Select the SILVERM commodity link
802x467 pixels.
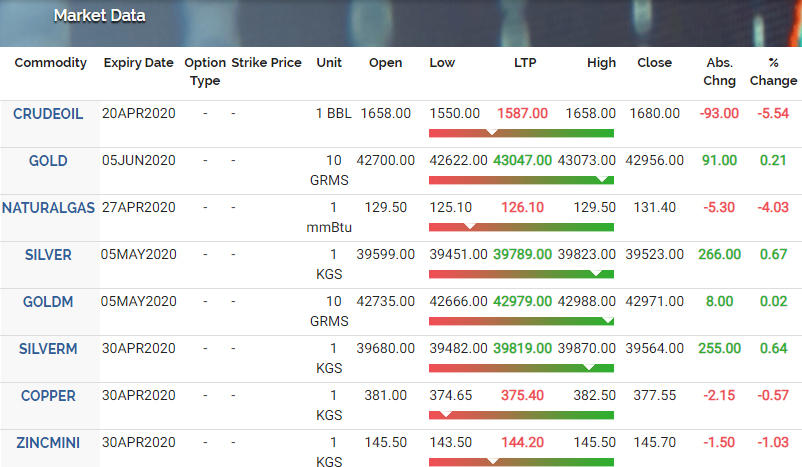[48, 349]
